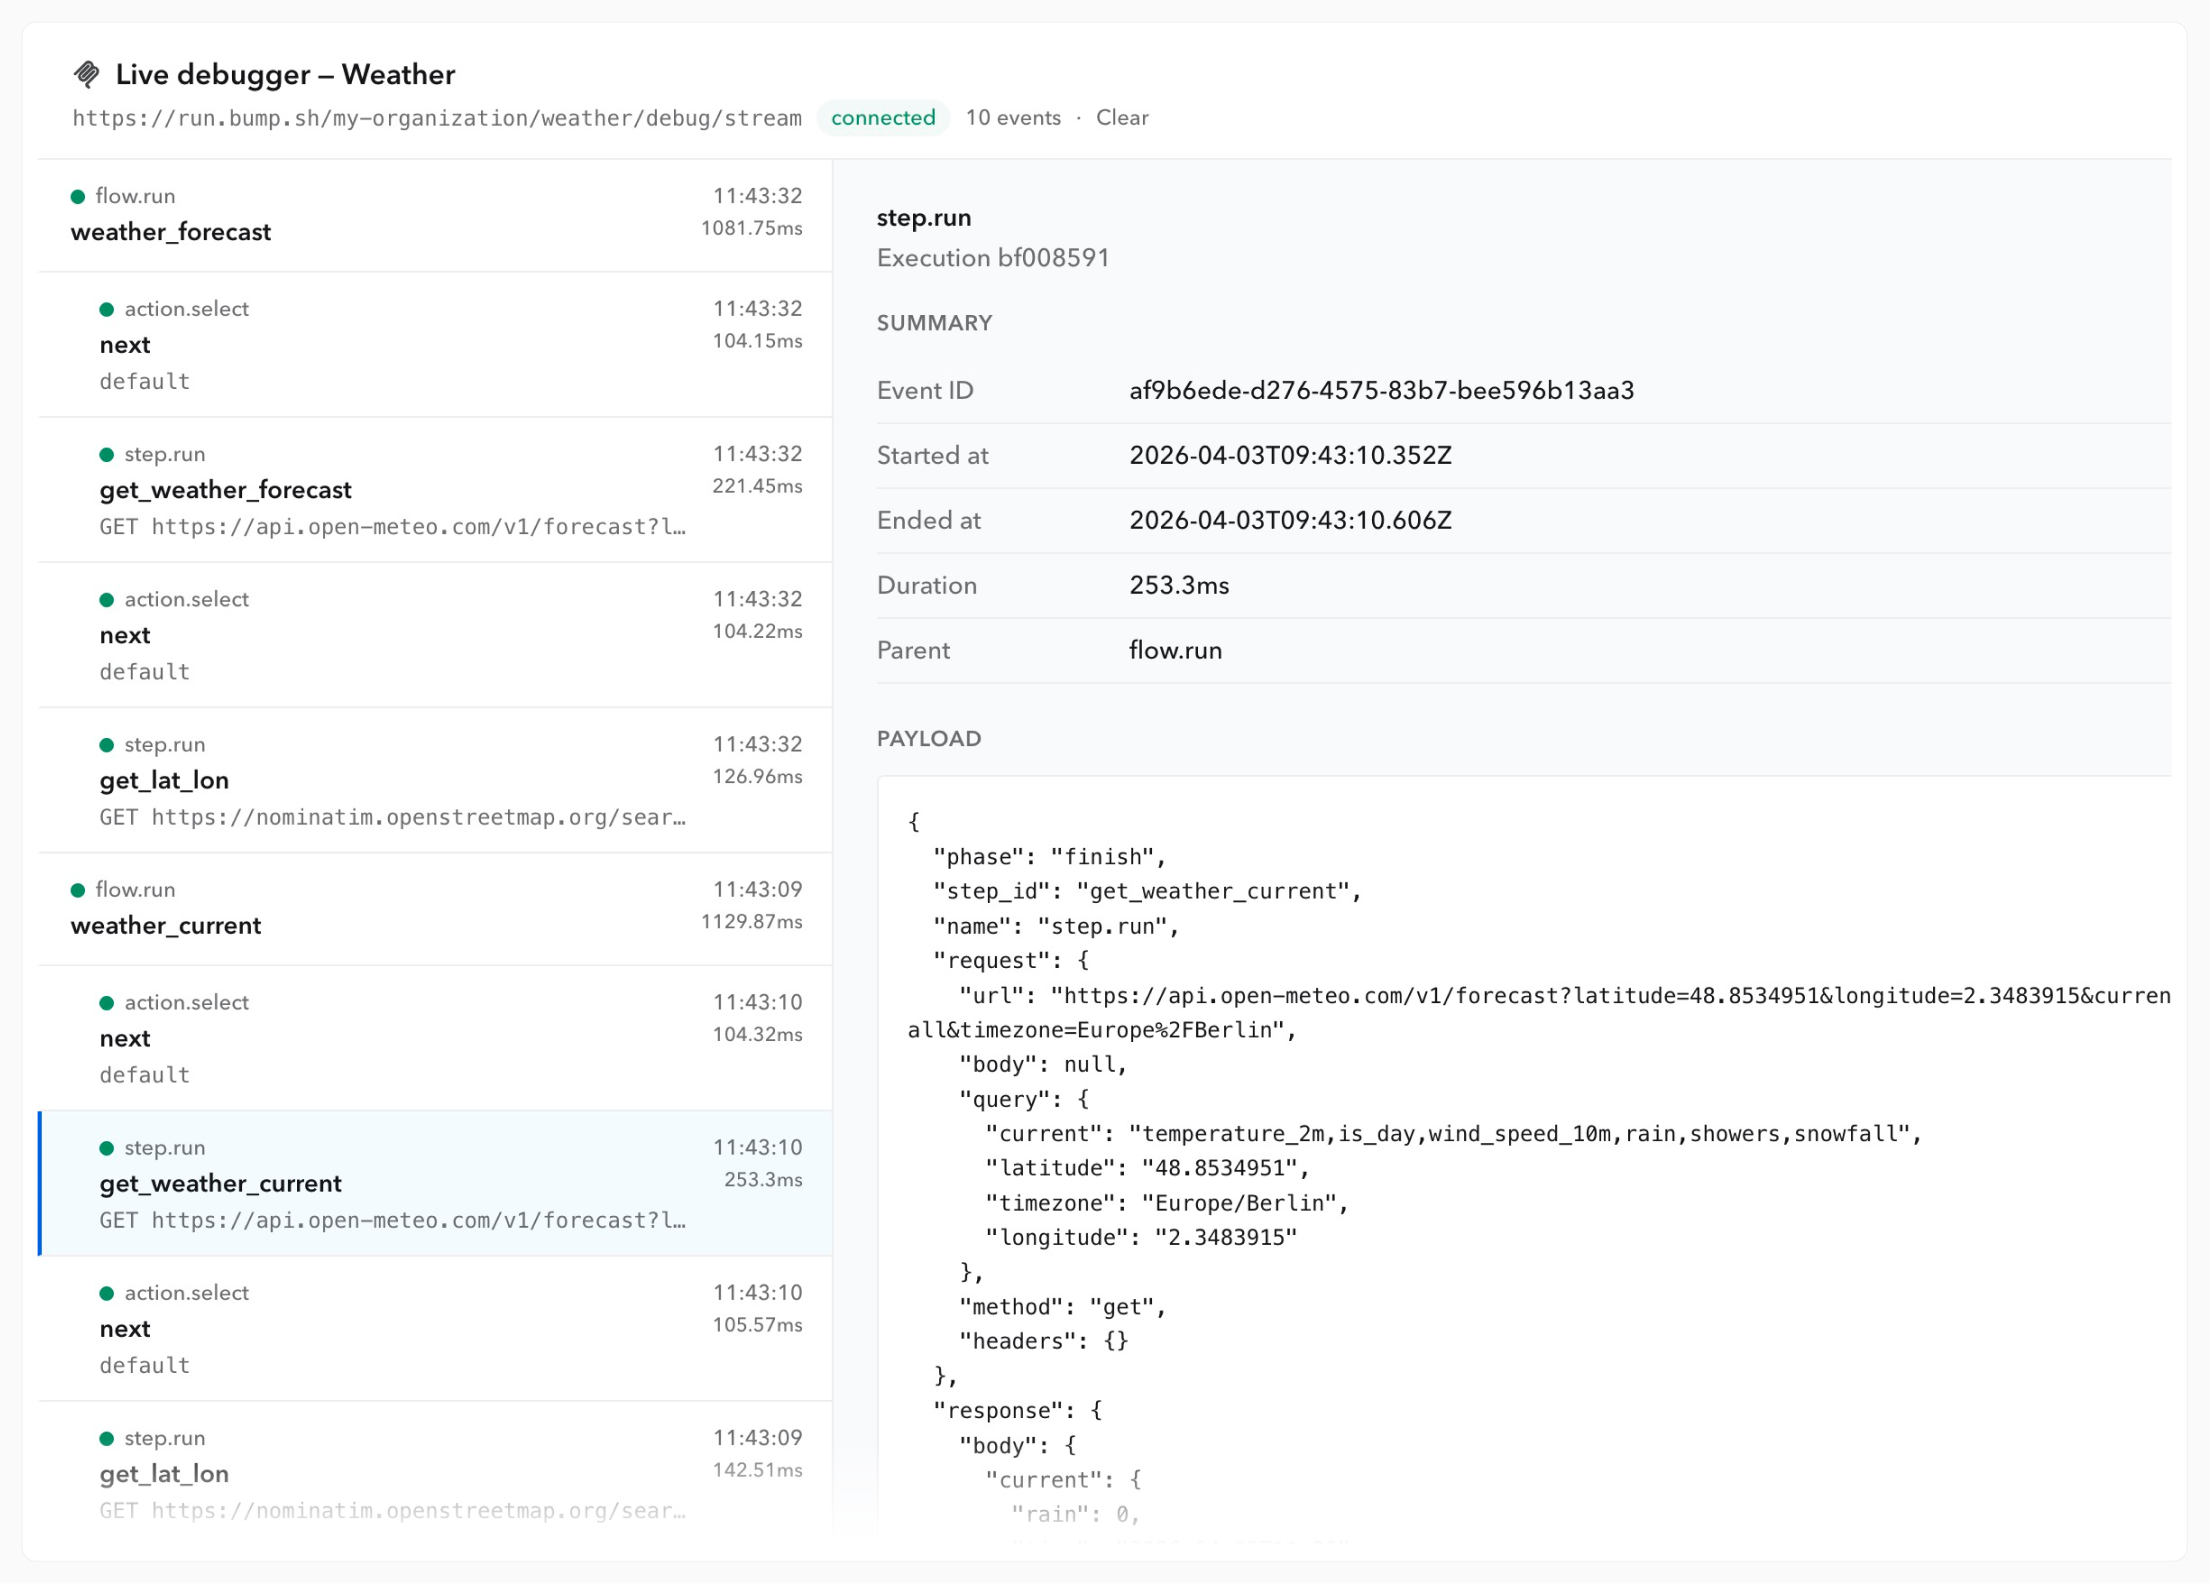Select the get_weather_current step.run event
Image resolution: width=2210 pixels, height=1584 pixels.
[436, 1184]
